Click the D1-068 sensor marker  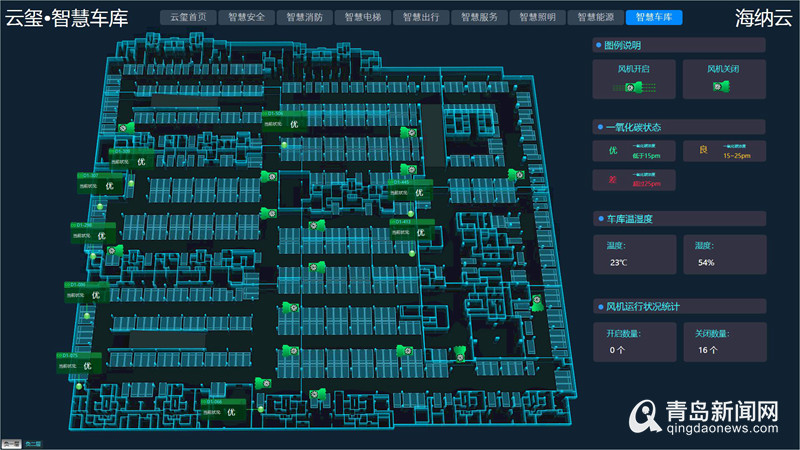pos(222,410)
